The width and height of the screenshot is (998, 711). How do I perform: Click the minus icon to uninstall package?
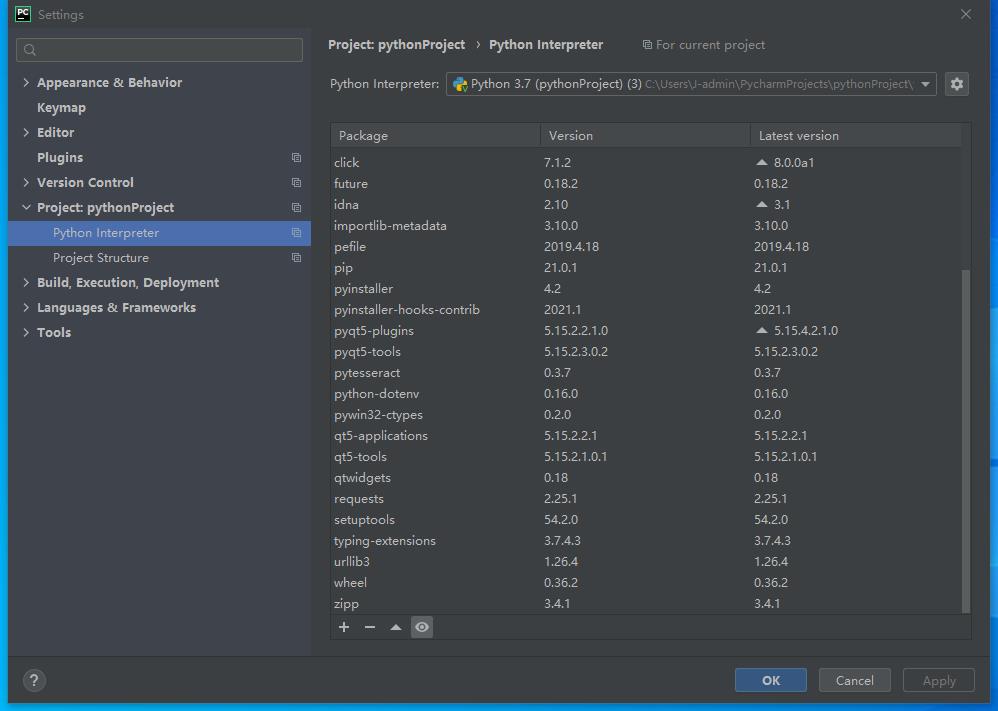pos(370,627)
